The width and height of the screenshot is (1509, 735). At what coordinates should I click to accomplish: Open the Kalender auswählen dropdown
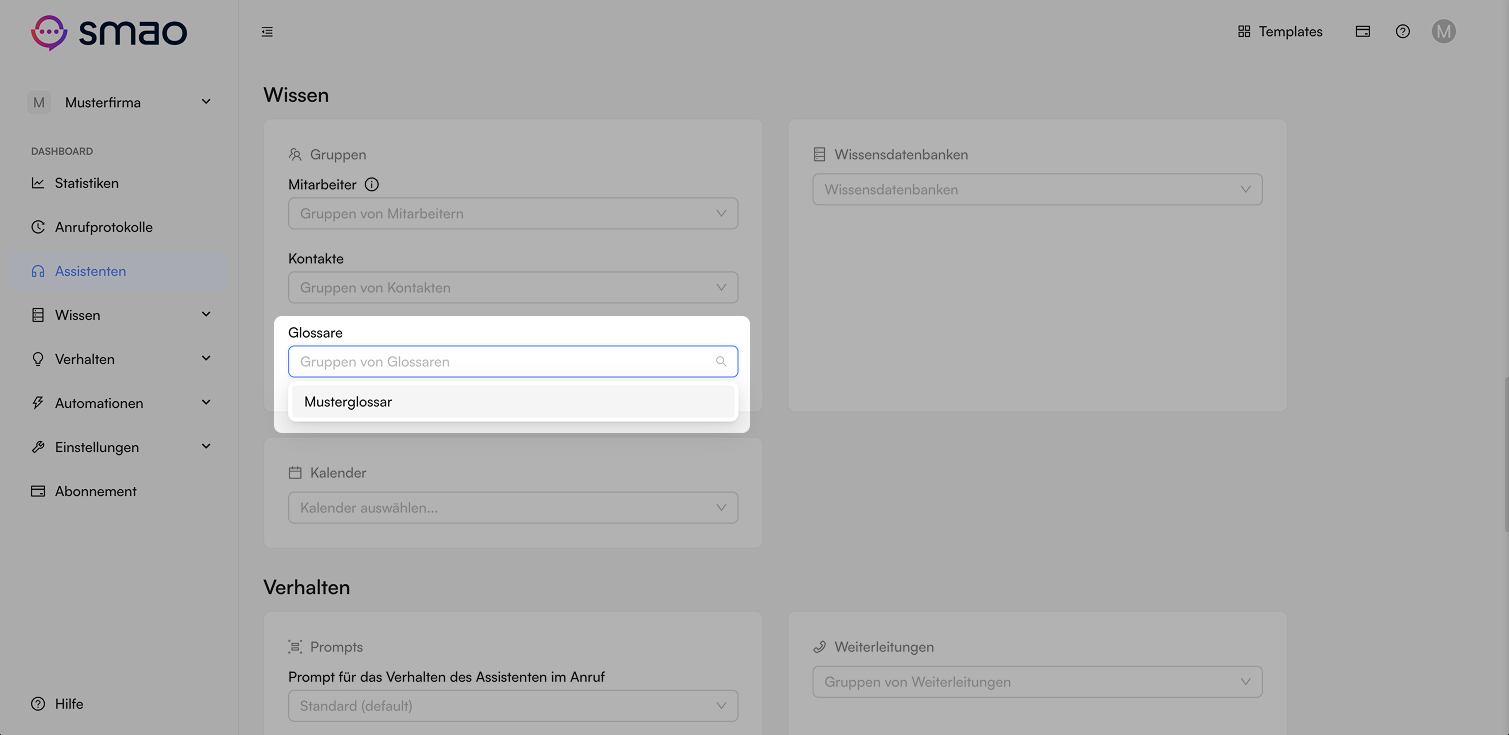pos(513,508)
